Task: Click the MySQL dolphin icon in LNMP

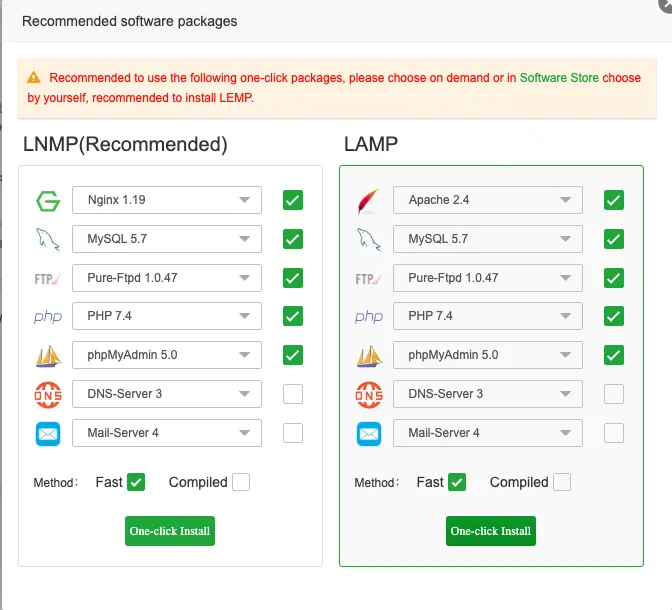Action: (x=47, y=239)
